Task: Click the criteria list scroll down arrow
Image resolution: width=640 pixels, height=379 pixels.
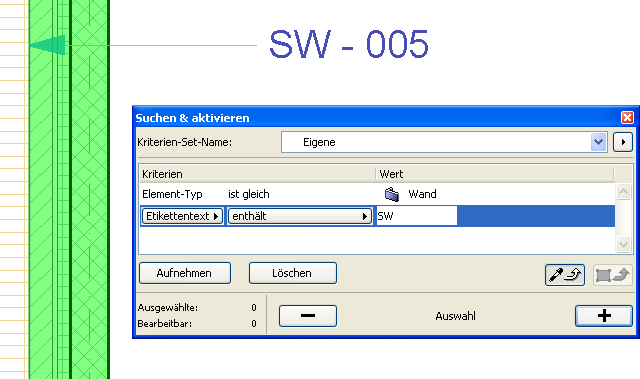Action: (623, 244)
